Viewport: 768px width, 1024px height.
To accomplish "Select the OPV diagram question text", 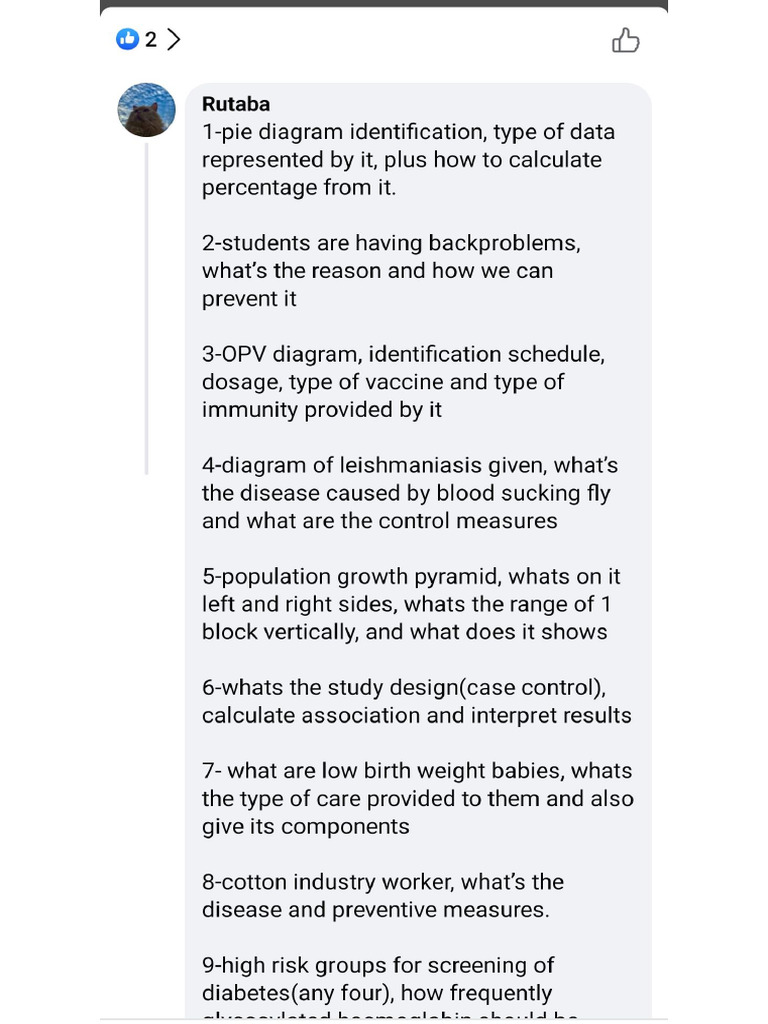I will [402, 382].
